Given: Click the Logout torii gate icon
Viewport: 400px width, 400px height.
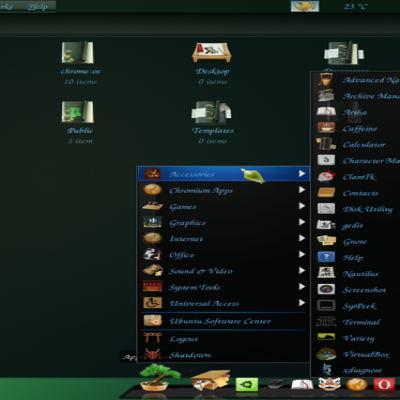Looking at the screenshot, I should [x=153, y=338].
